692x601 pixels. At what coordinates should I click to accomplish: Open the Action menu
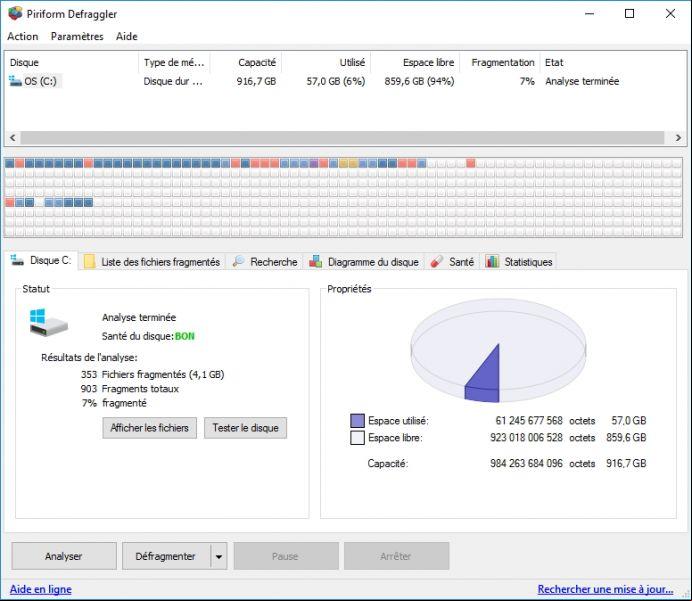[x=23, y=36]
